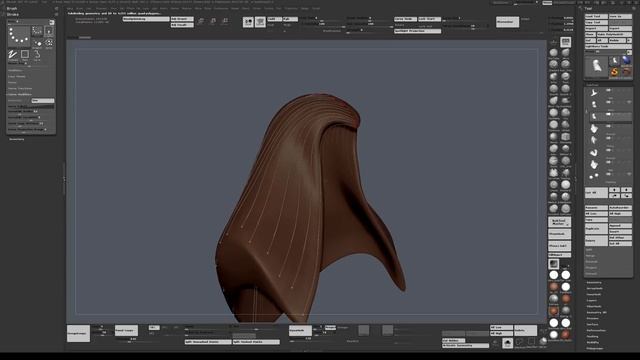Expand the Polygroups subpalette
This screenshot has height=360, width=640.
595,349
